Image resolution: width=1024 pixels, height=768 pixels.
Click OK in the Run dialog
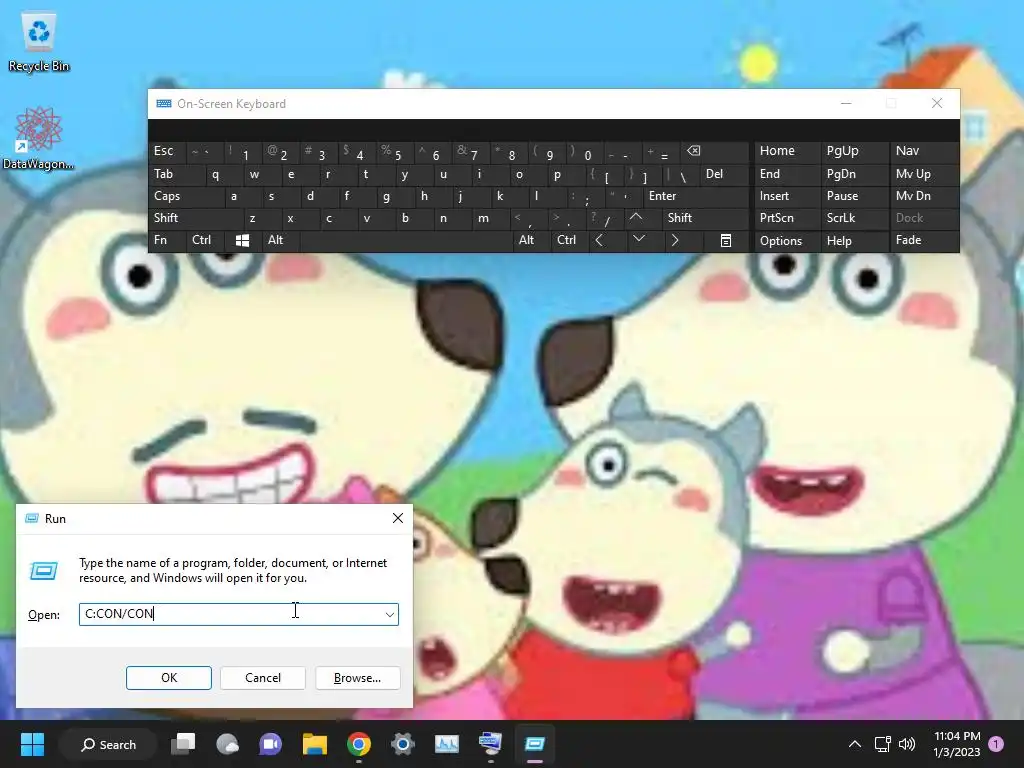click(168, 678)
